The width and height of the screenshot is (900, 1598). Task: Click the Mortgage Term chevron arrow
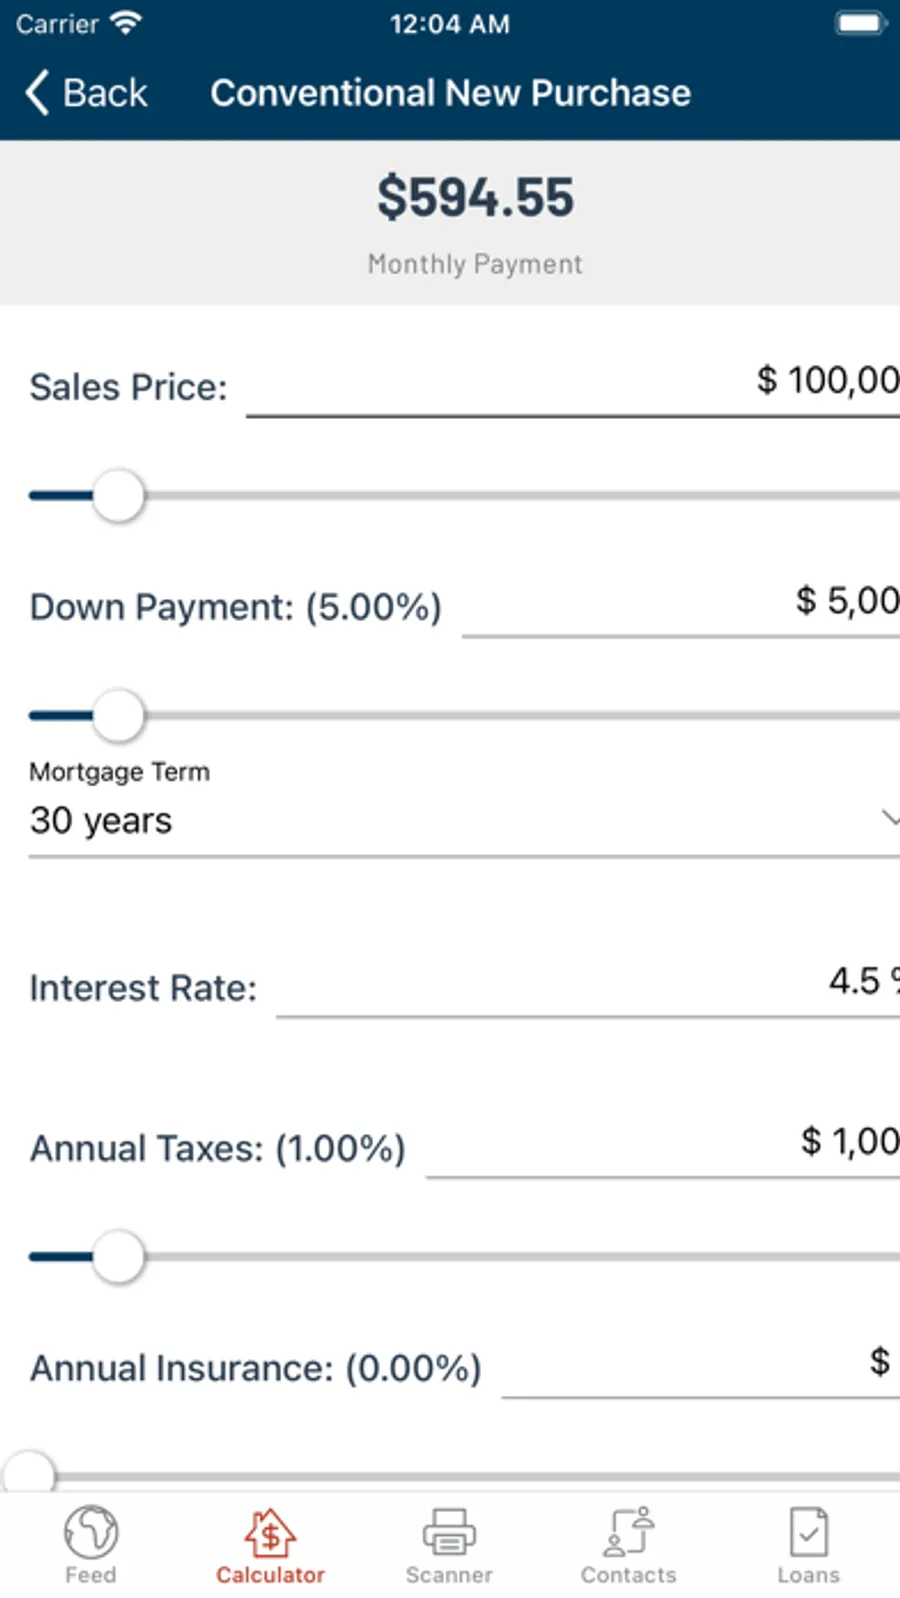pos(889,818)
